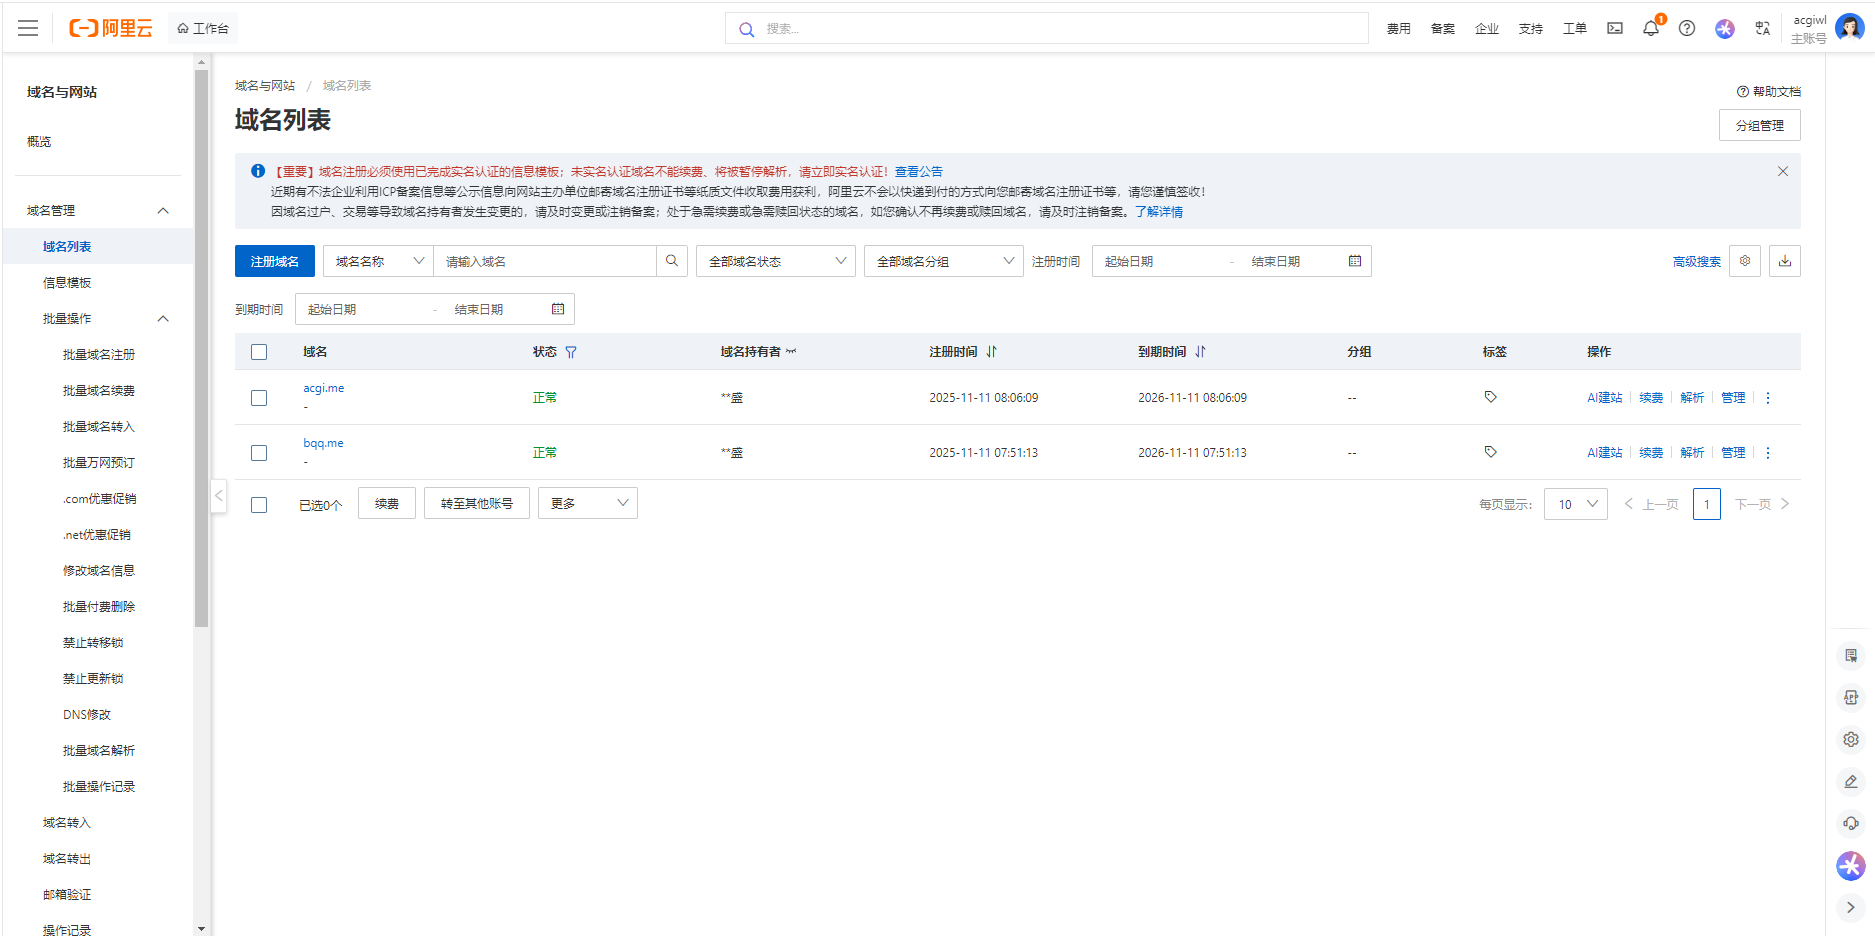The width and height of the screenshot is (1875, 936).
Task: Open the 查看公告 link in the notice
Action: [918, 171]
